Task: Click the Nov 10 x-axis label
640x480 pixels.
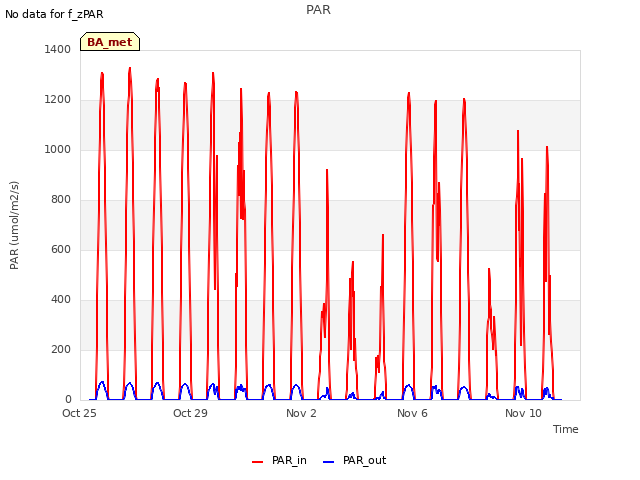Action: point(523,413)
